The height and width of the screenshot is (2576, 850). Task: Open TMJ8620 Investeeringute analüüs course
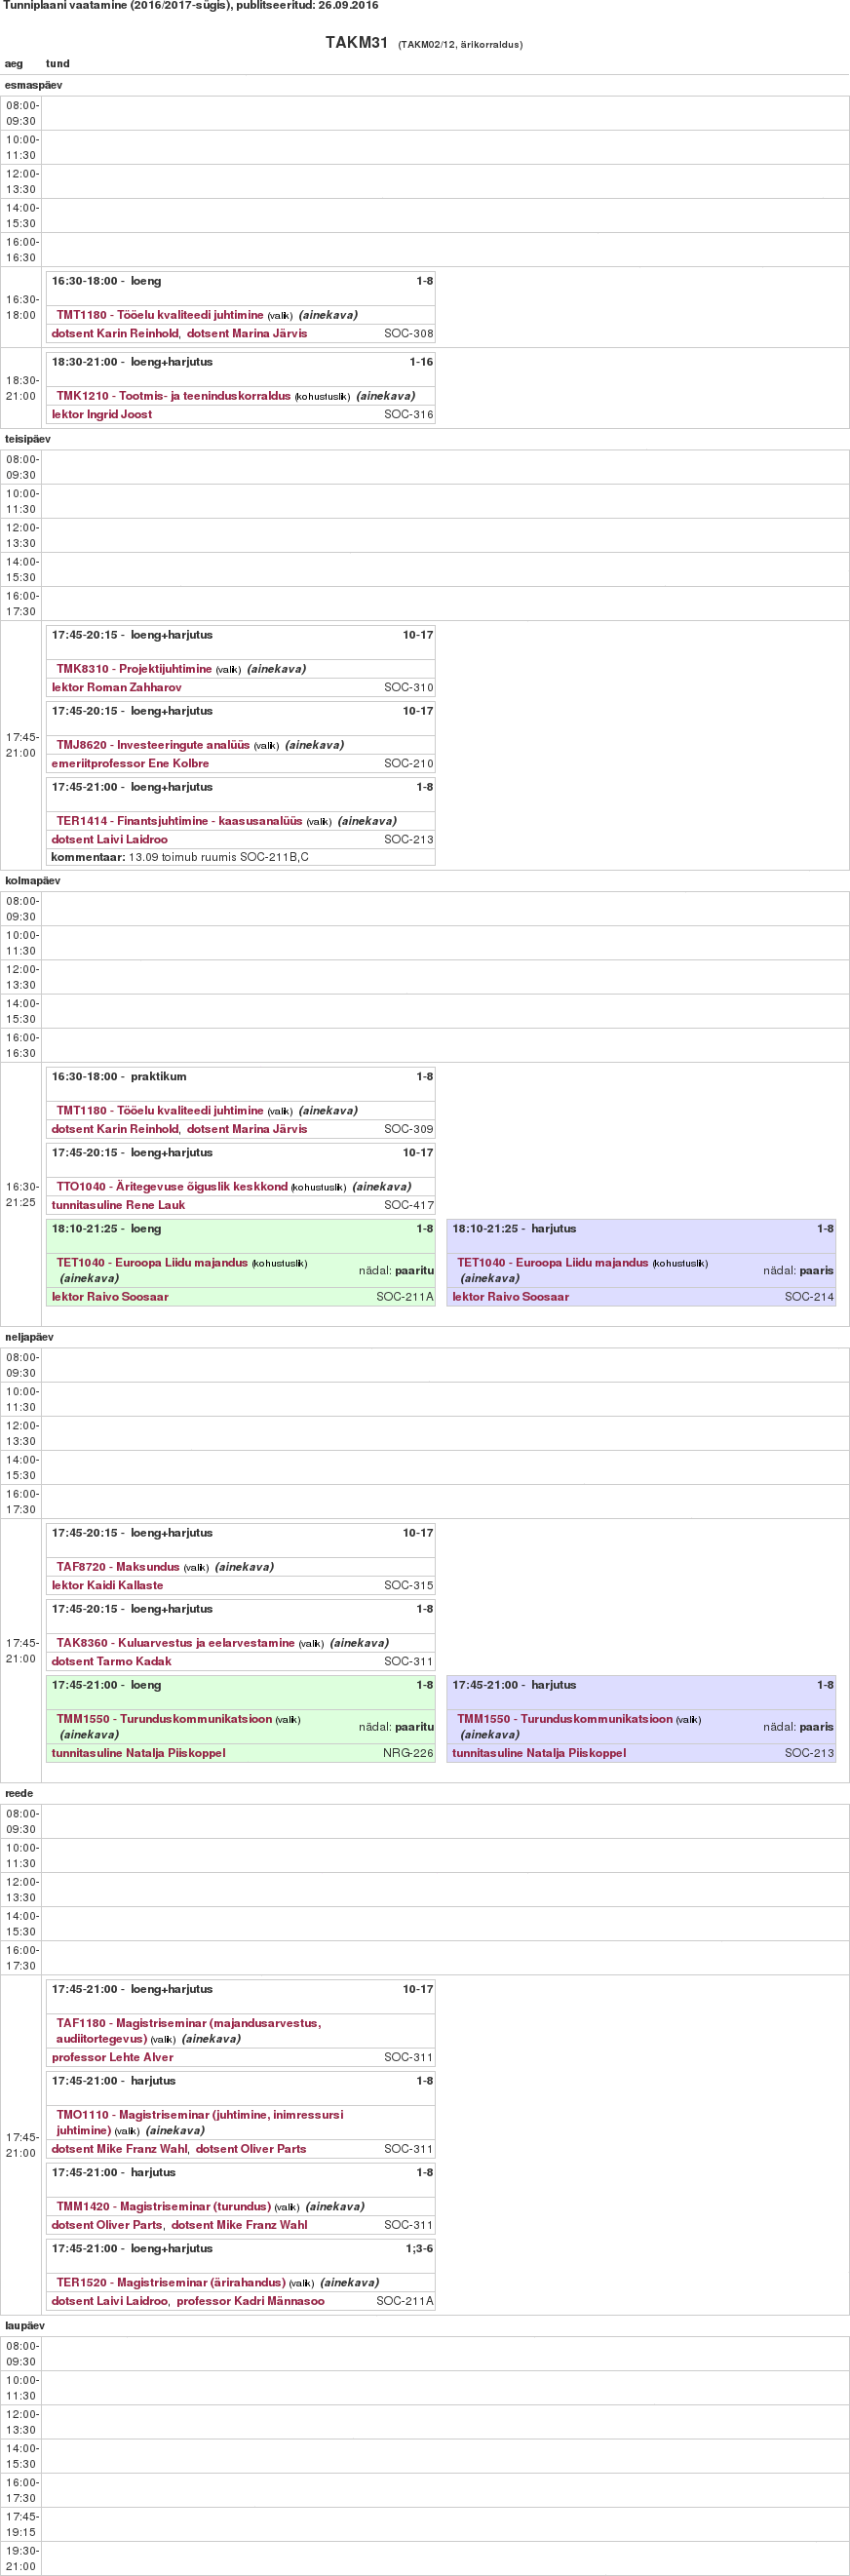[153, 745]
